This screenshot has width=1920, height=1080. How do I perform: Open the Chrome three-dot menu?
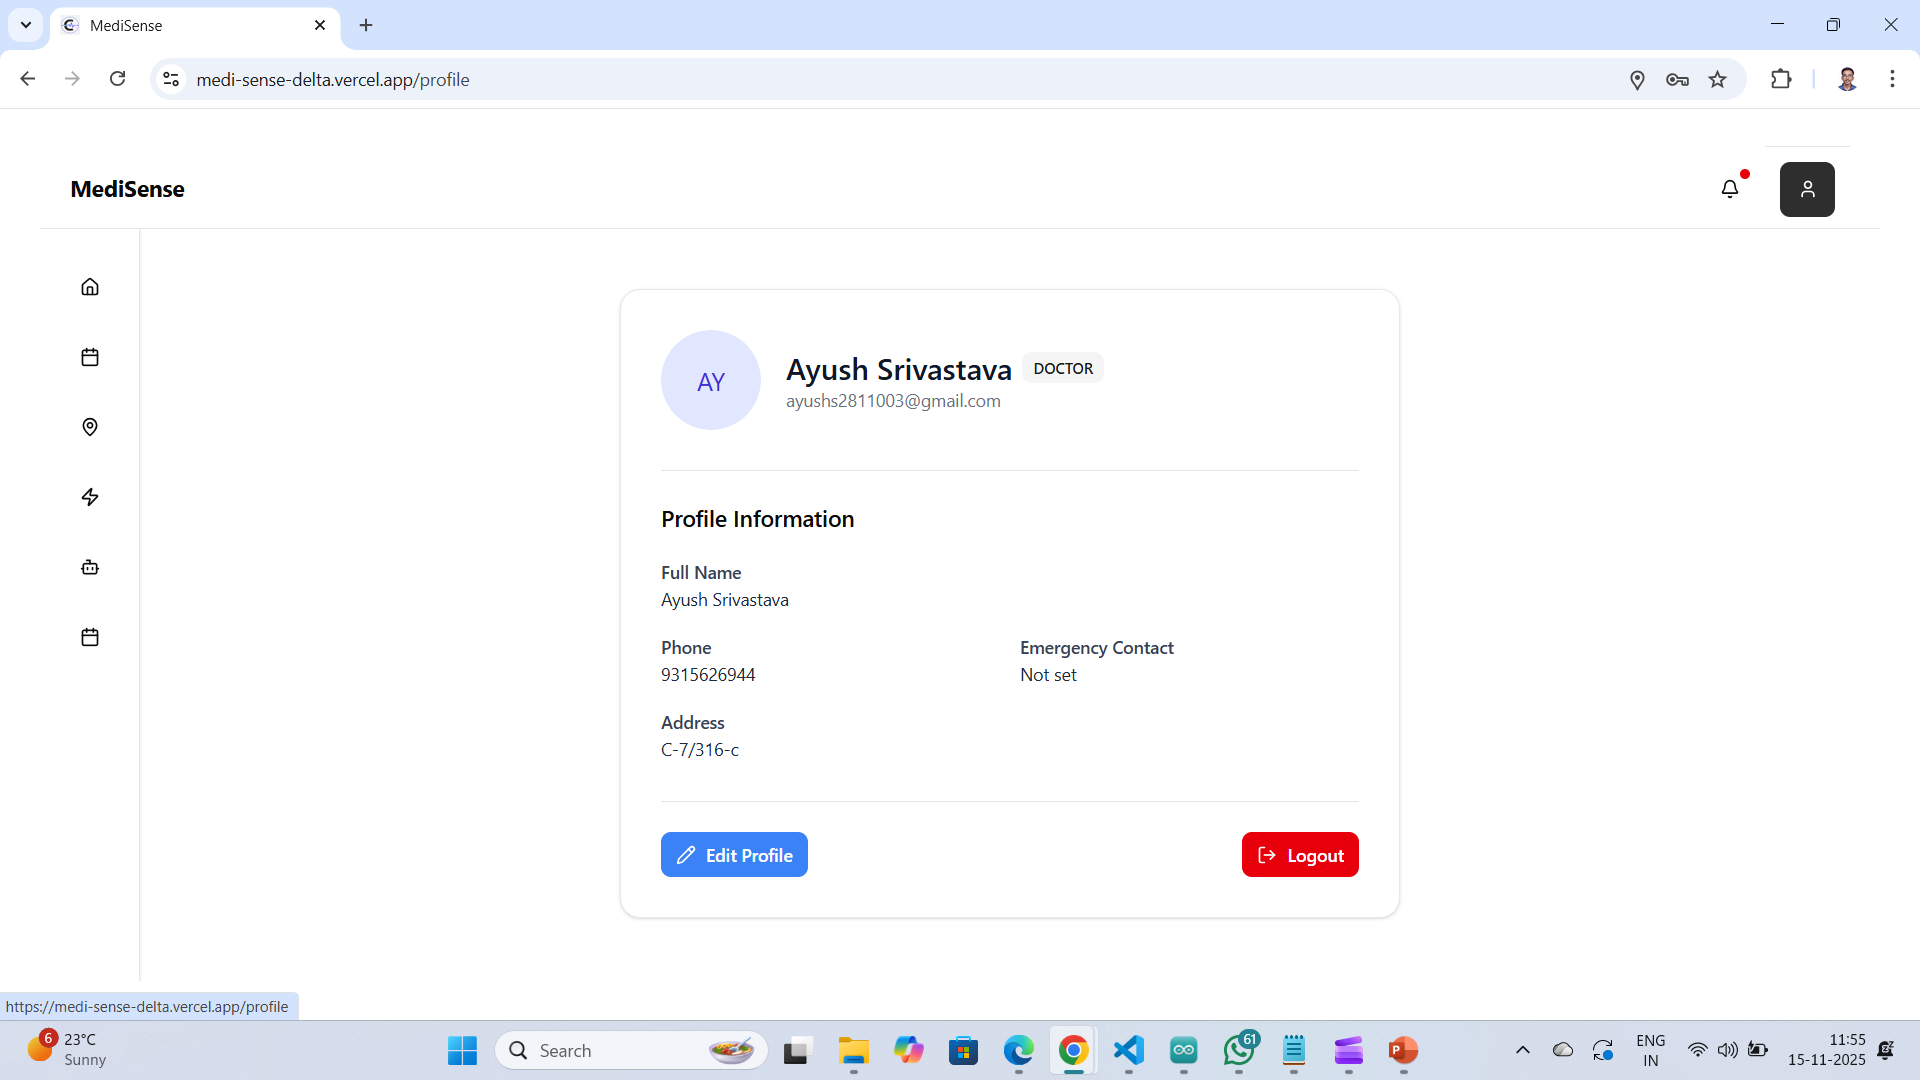[x=1892, y=79]
